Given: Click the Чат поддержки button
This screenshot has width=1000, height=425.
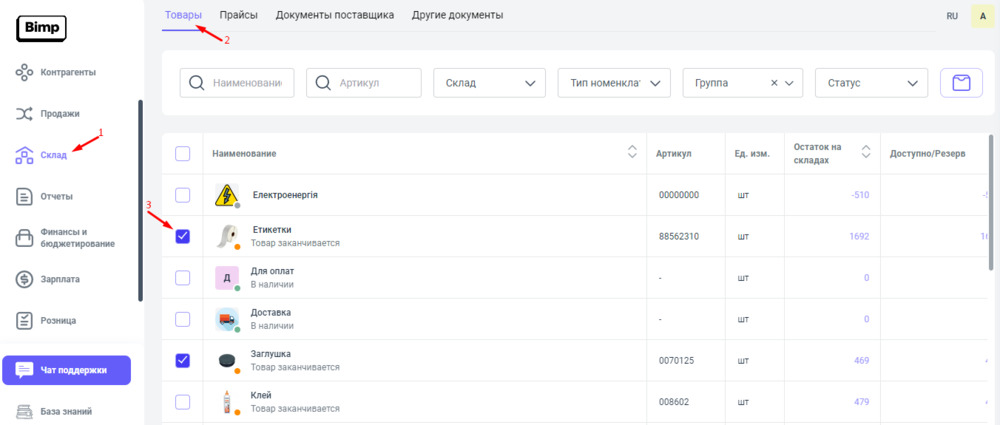Looking at the screenshot, I should click(66, 370).
